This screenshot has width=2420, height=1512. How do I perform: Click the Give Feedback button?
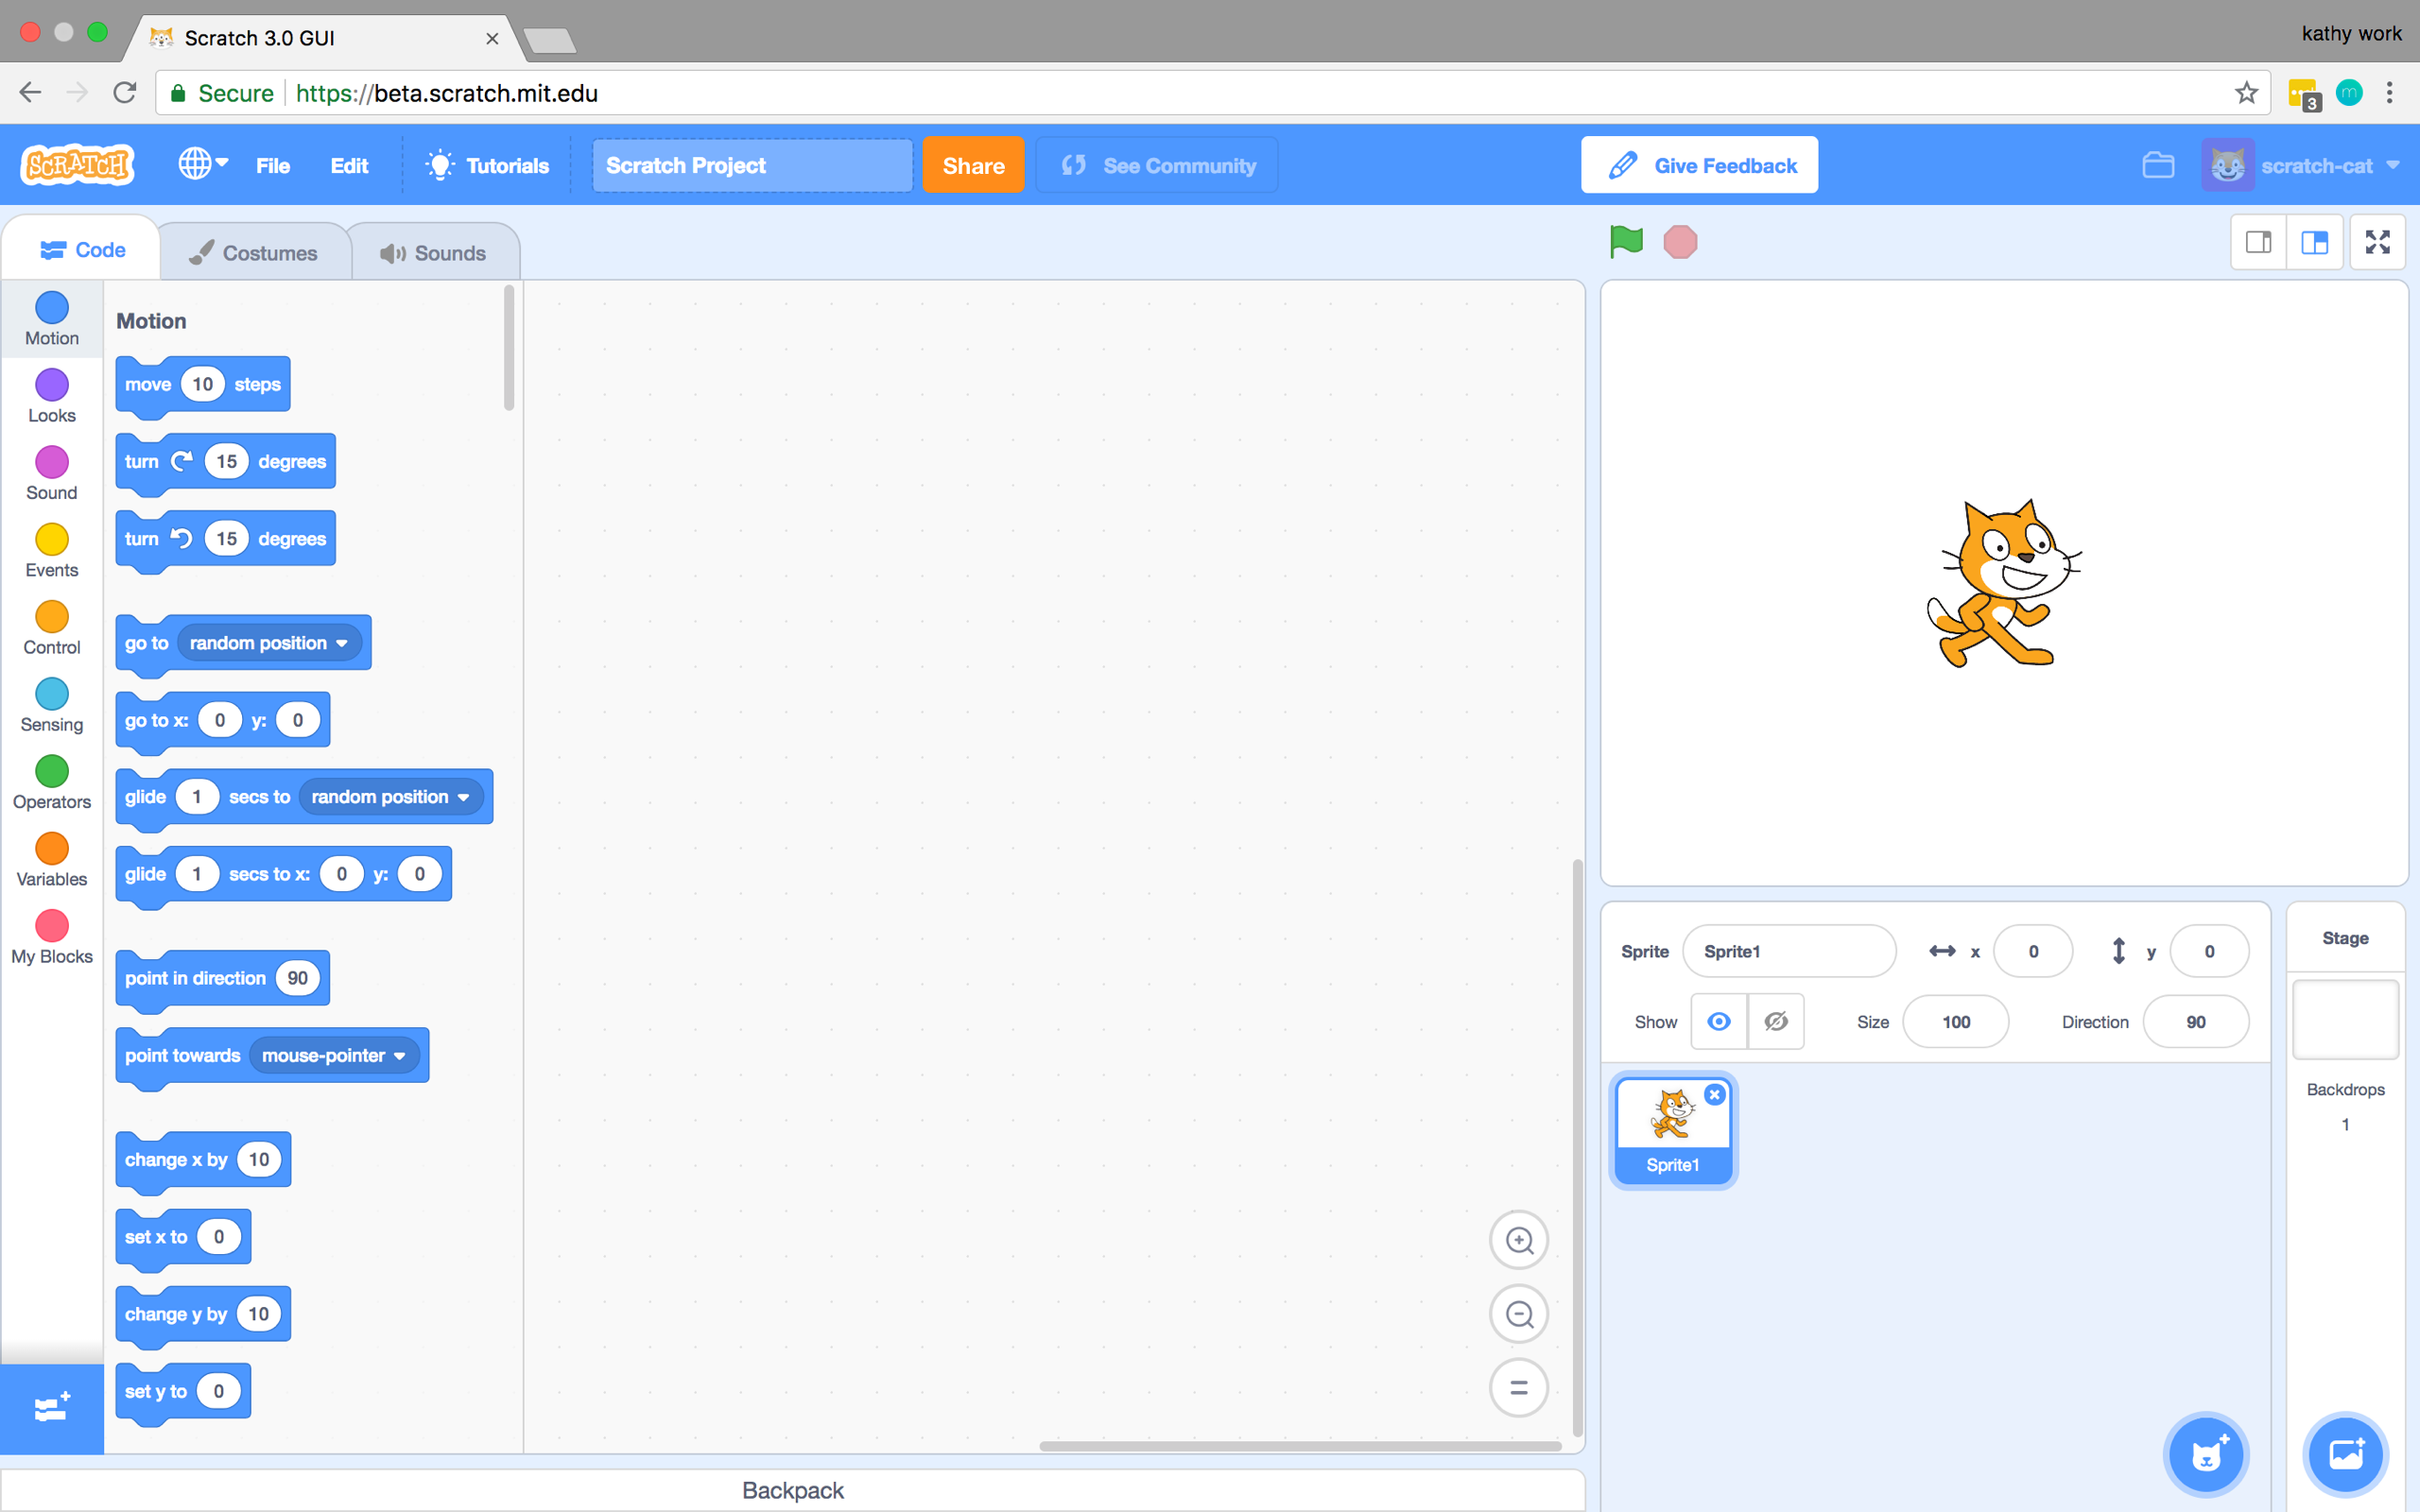pos(1699,166)
